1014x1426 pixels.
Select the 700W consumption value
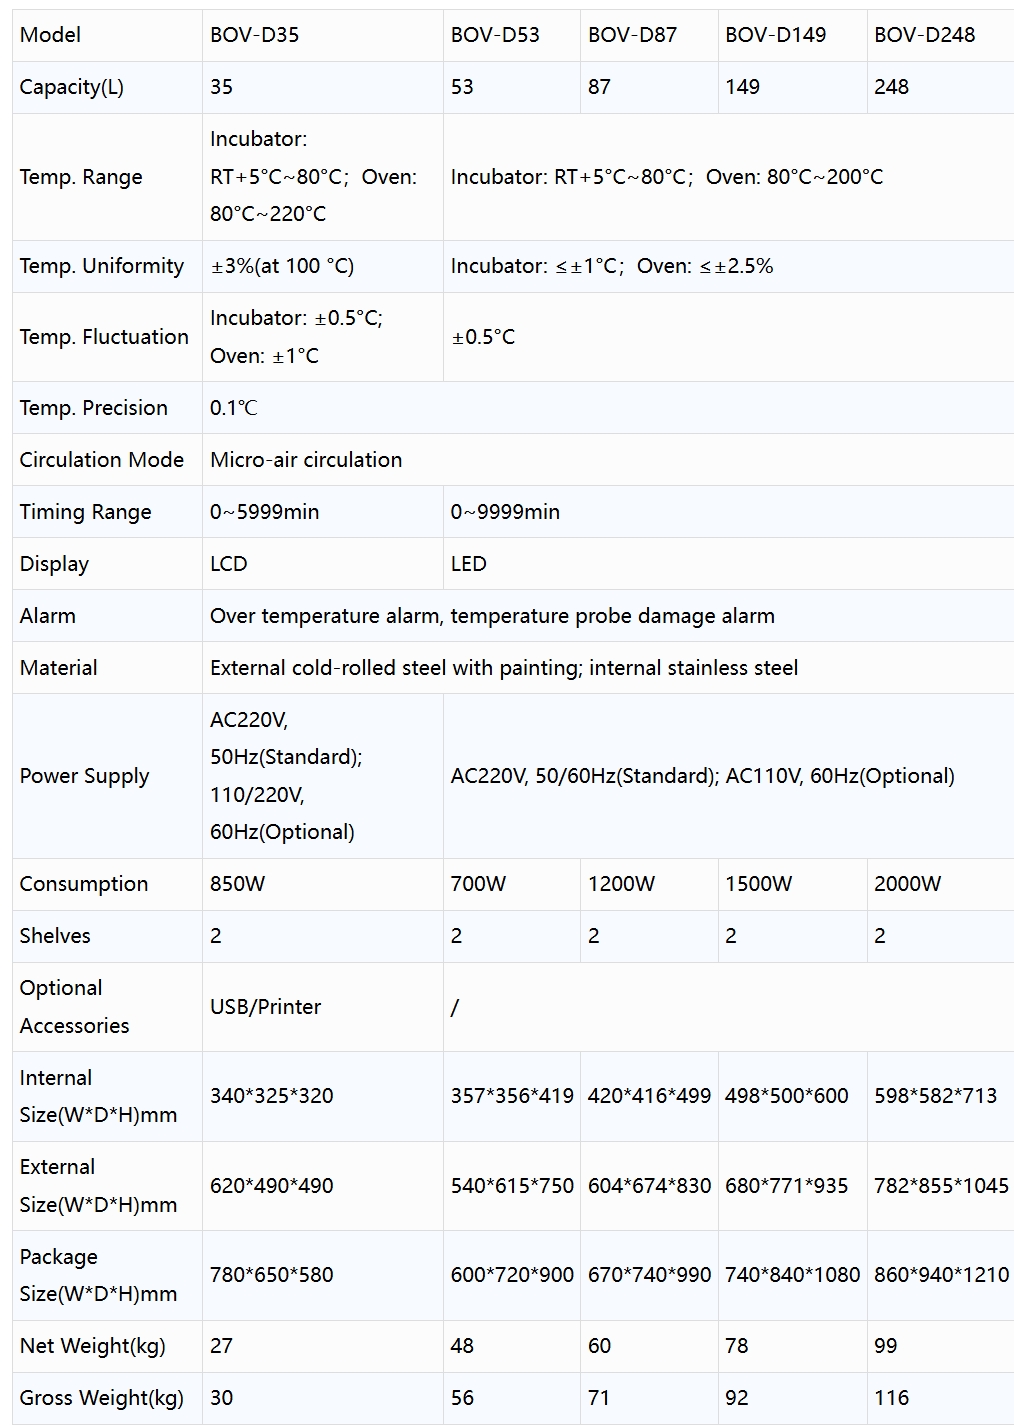coord(478,884)
